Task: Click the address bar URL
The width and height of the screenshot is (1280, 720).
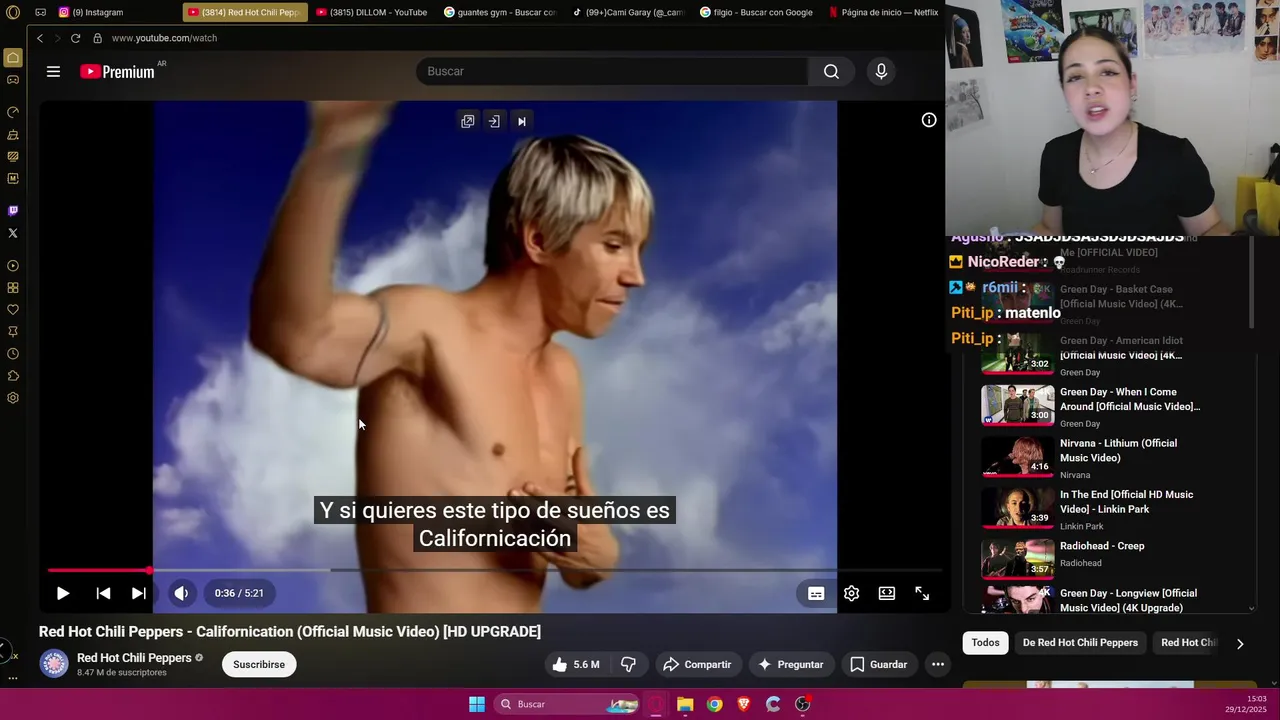Action: click(x=164, y=38)
